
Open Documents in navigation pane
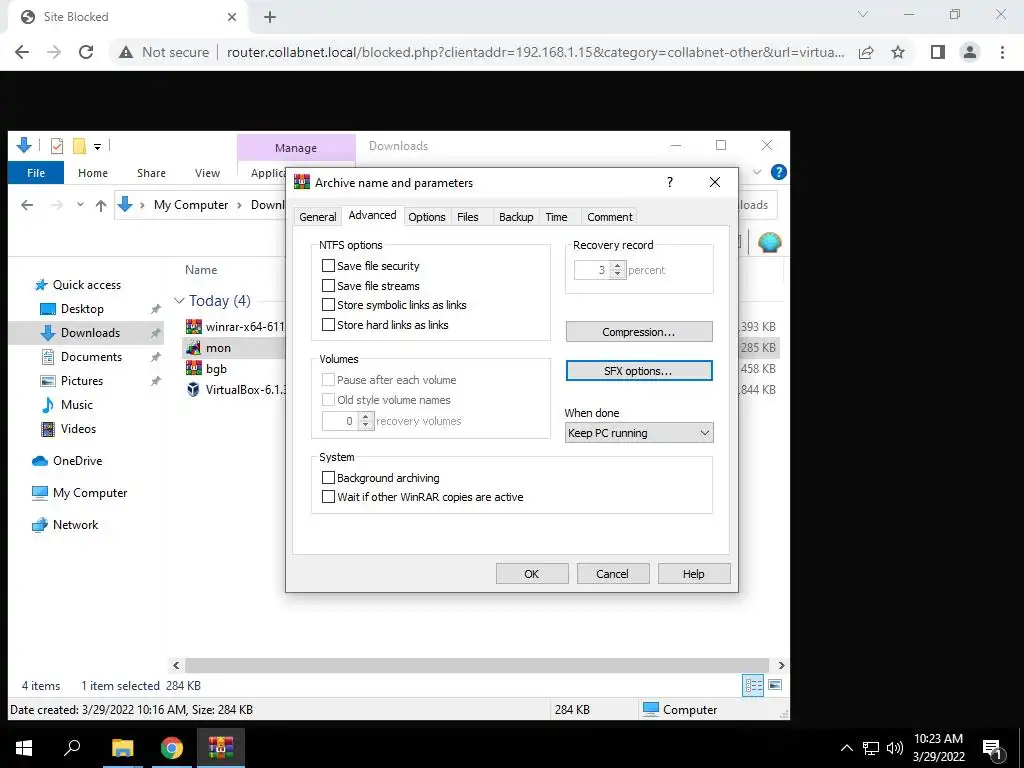pyautogui.click(x=91, y=357)
